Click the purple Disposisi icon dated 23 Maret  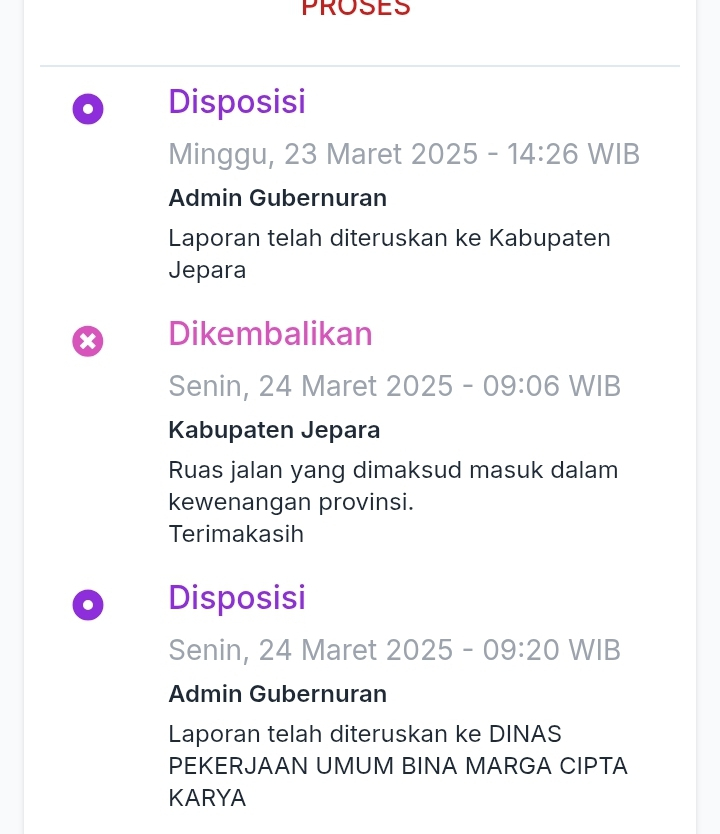tap(88, 108)
